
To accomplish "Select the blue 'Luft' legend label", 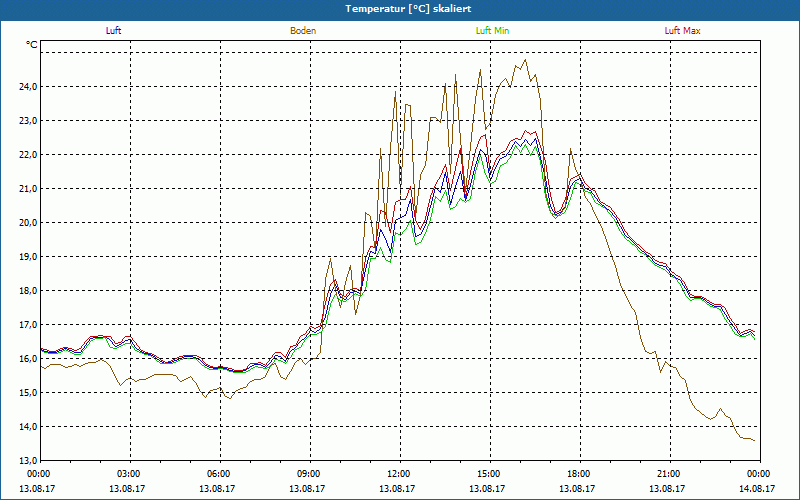I will tap(113, 31).
